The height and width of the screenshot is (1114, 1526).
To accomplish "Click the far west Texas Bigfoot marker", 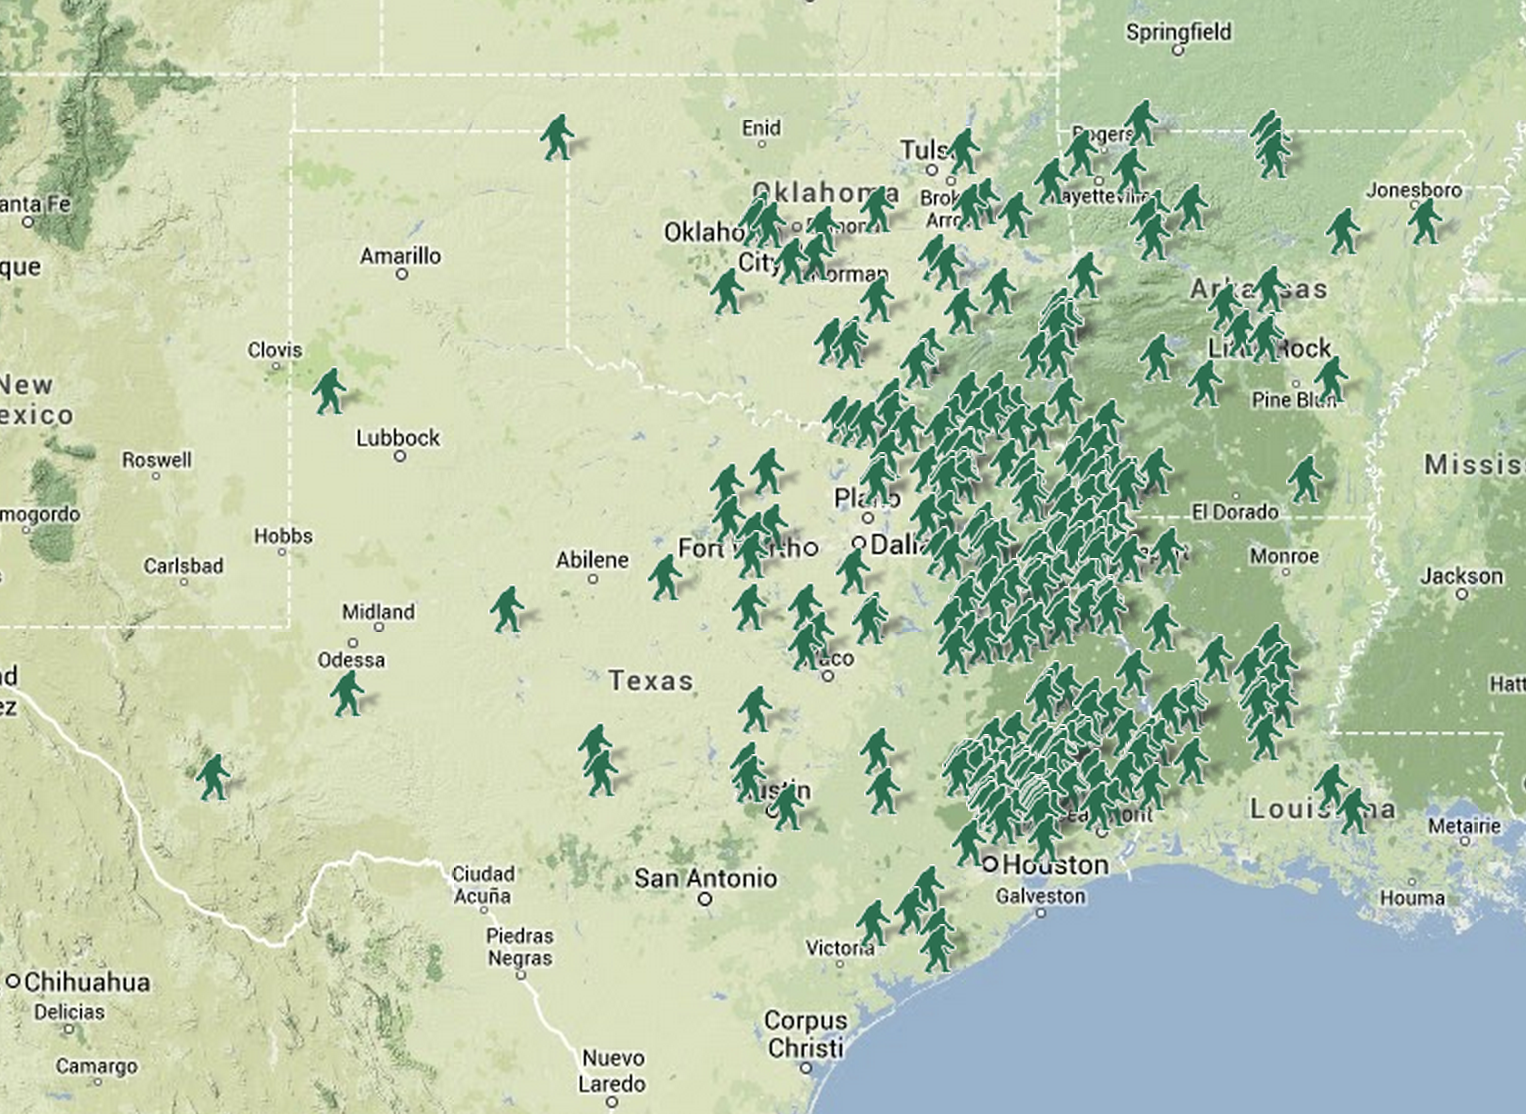I will click(x=212, y=777).
